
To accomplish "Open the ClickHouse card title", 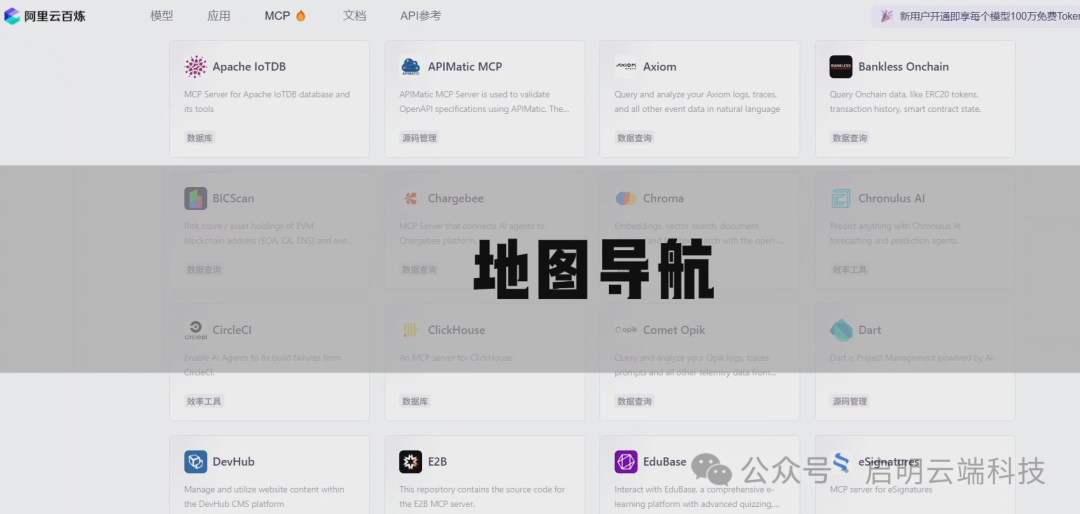I will point(457,330).
